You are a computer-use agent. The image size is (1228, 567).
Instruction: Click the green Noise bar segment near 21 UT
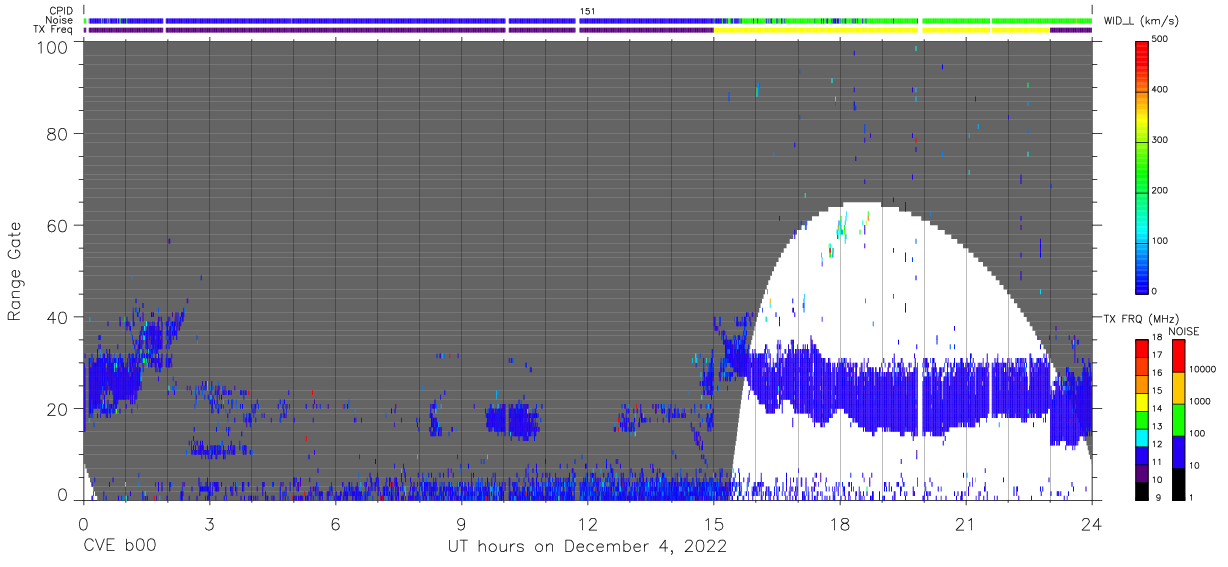(x=956, y=20)
